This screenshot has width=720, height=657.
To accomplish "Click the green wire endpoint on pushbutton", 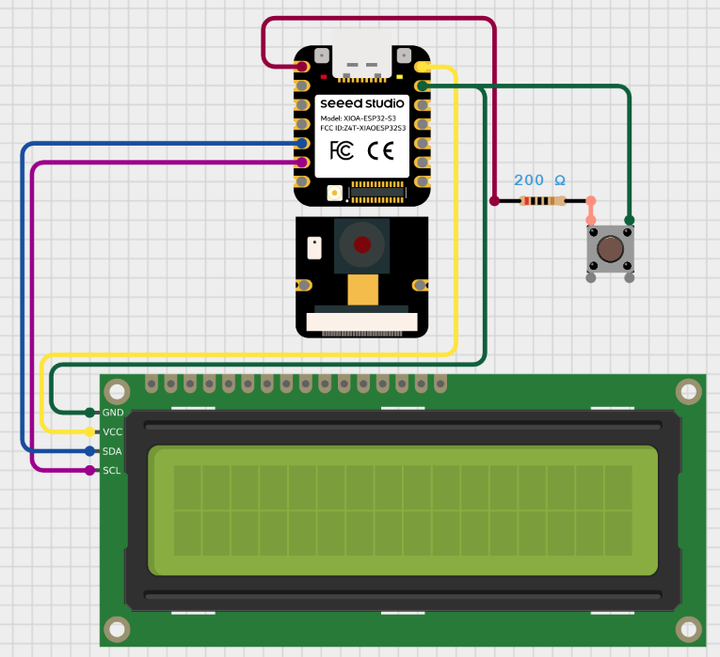I will (x=630, y=221).
